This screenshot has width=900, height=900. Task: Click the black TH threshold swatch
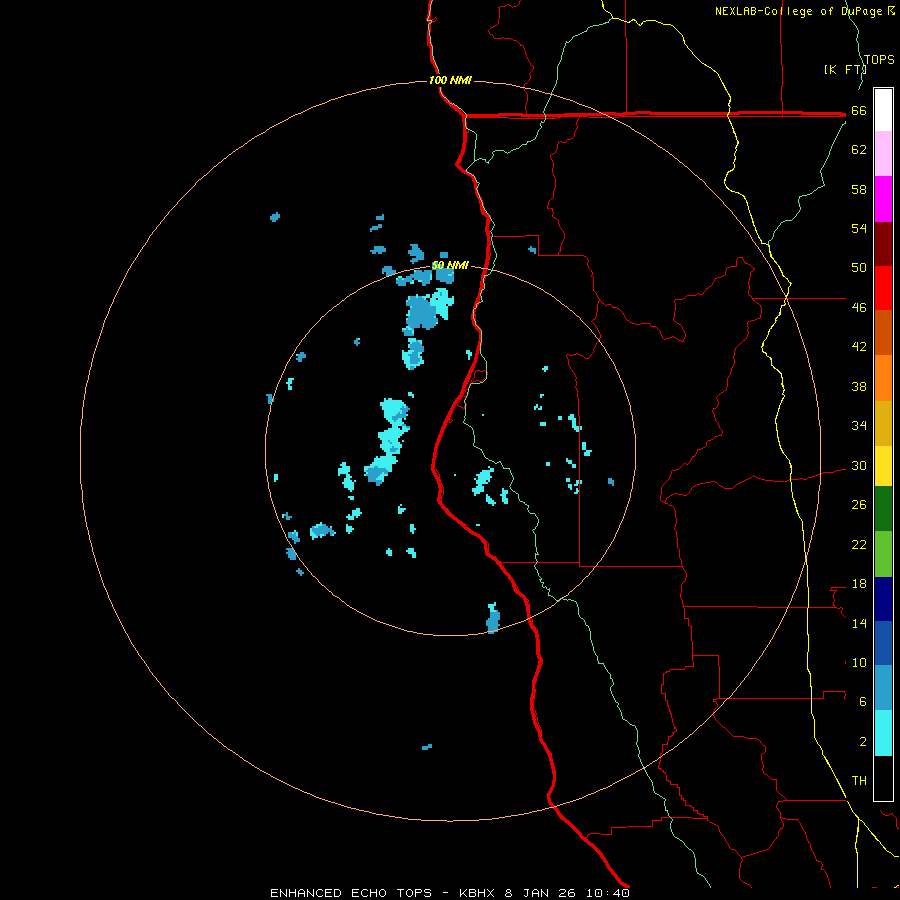point(883,778)
